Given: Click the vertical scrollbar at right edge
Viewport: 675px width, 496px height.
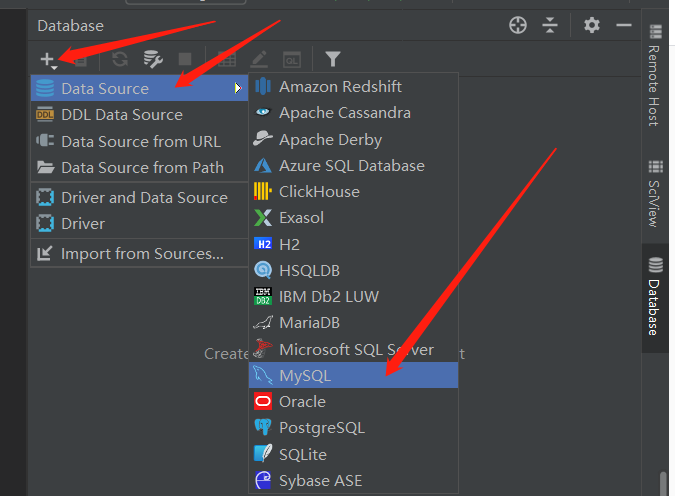Looking at the screenshot, I should coord(663,484).
